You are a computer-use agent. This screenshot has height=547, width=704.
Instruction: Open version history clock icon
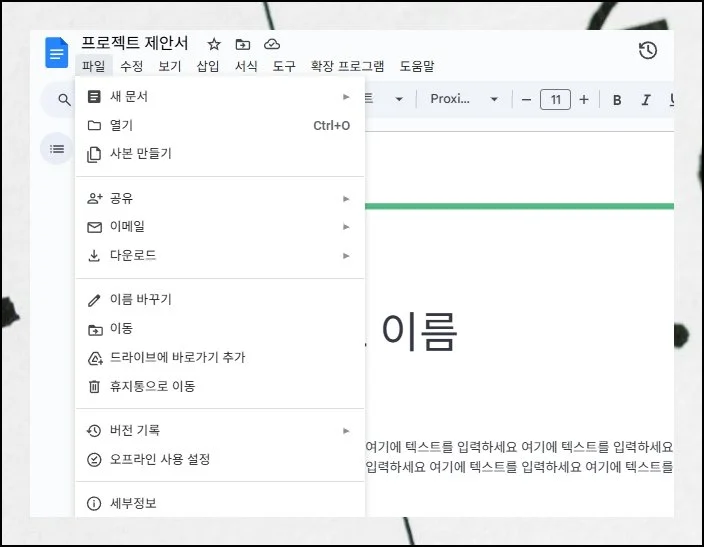coord(648,51)
